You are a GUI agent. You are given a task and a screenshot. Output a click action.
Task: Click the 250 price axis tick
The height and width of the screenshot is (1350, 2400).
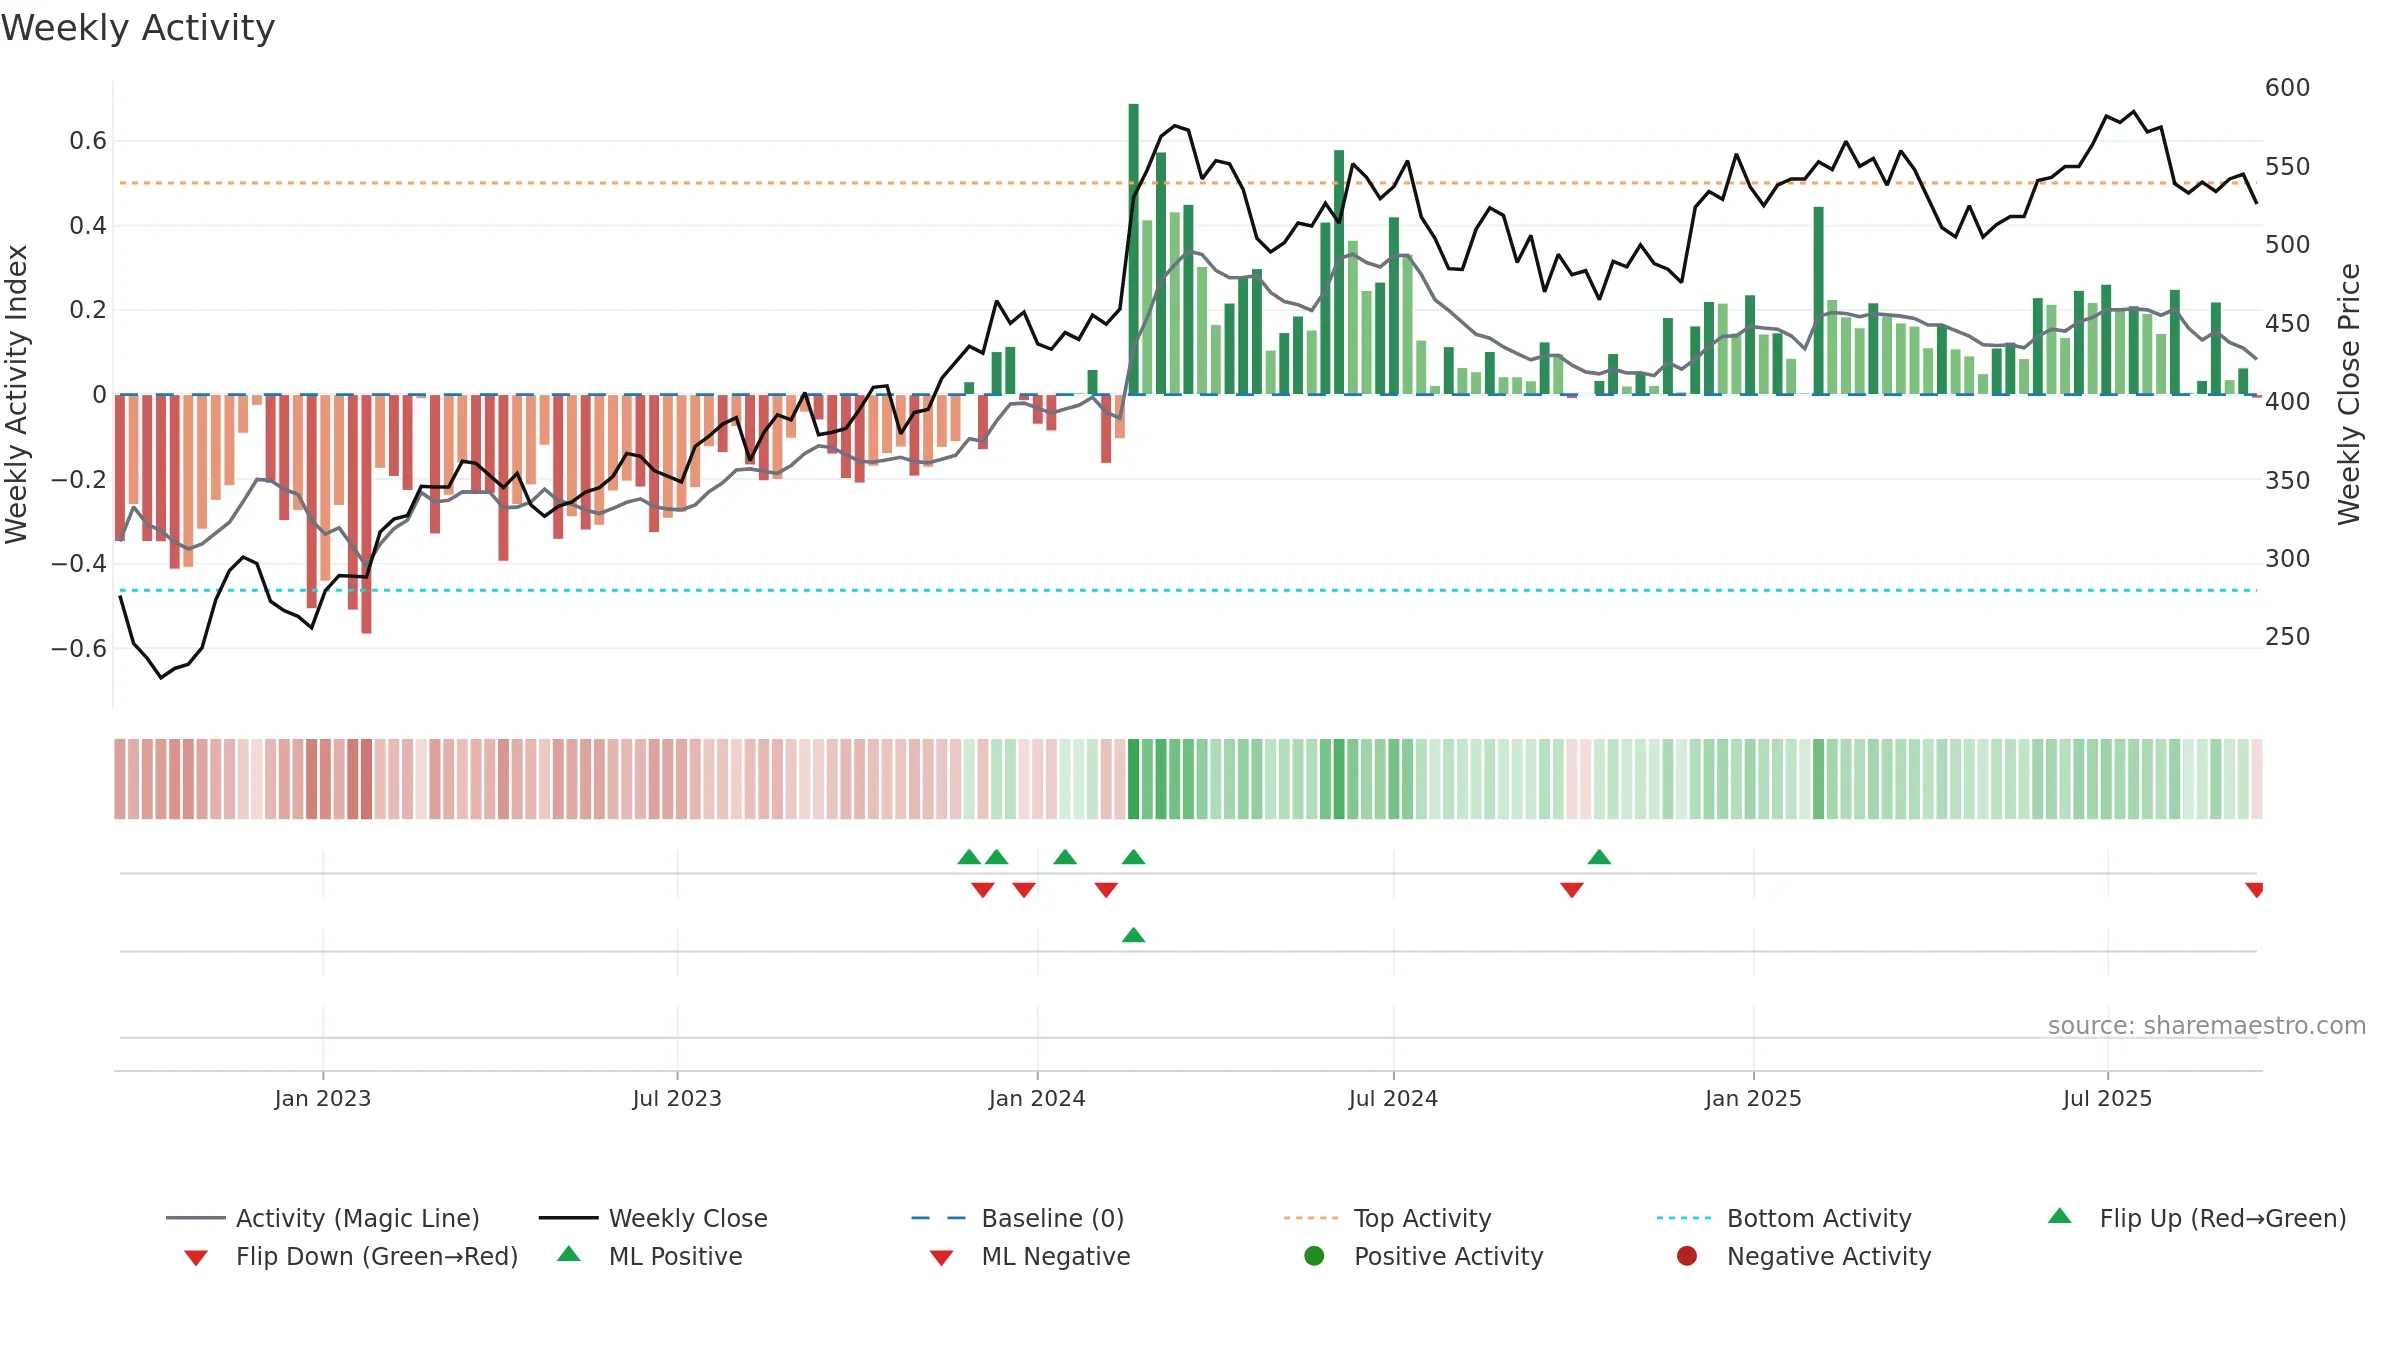click(x=2287, y=636)
